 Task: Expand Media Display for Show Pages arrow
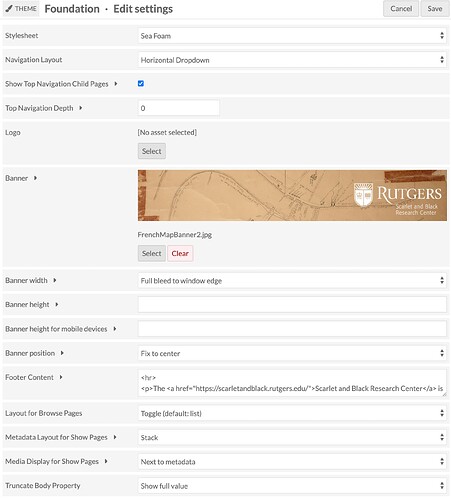click(x=106, y=461)
